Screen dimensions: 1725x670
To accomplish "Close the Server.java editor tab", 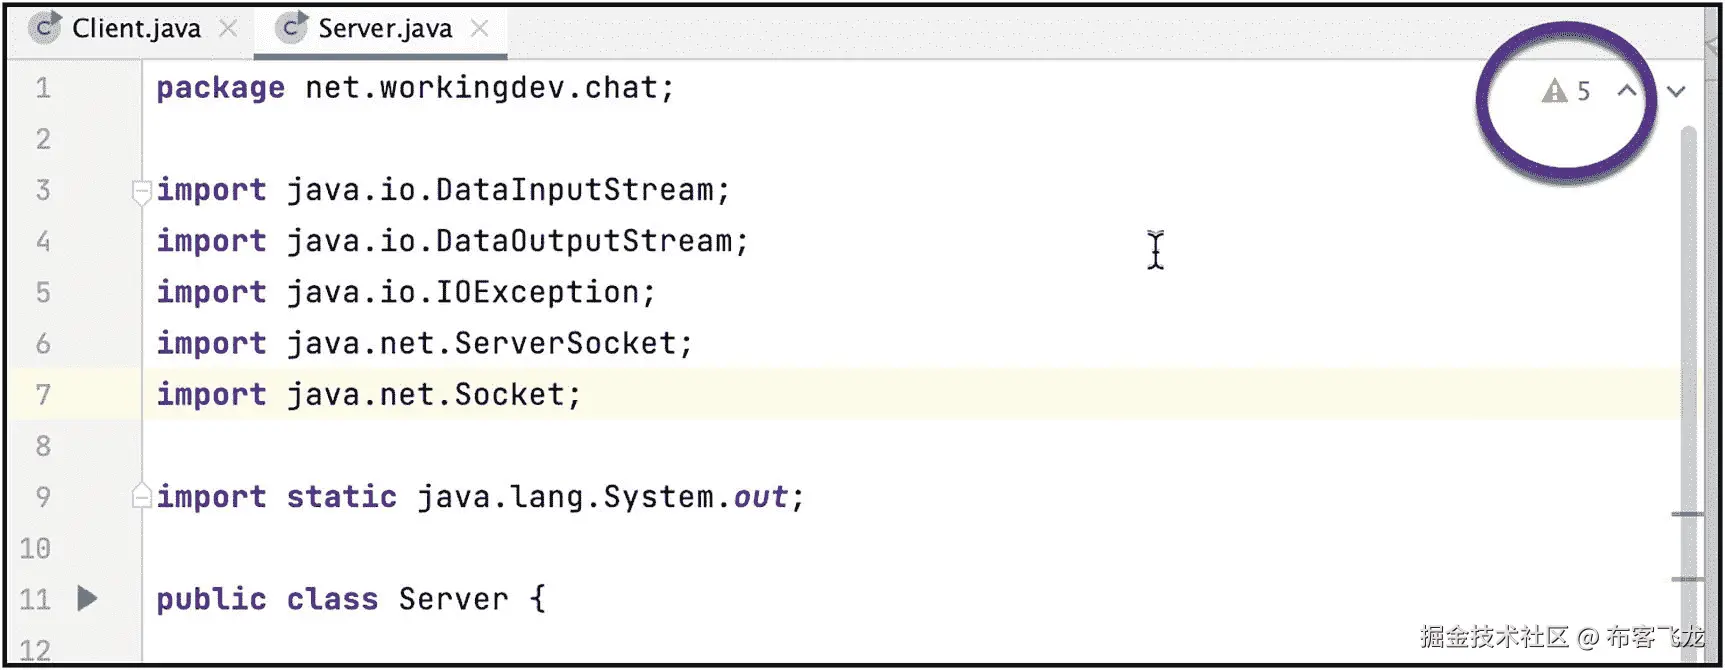I will (480, 29).
